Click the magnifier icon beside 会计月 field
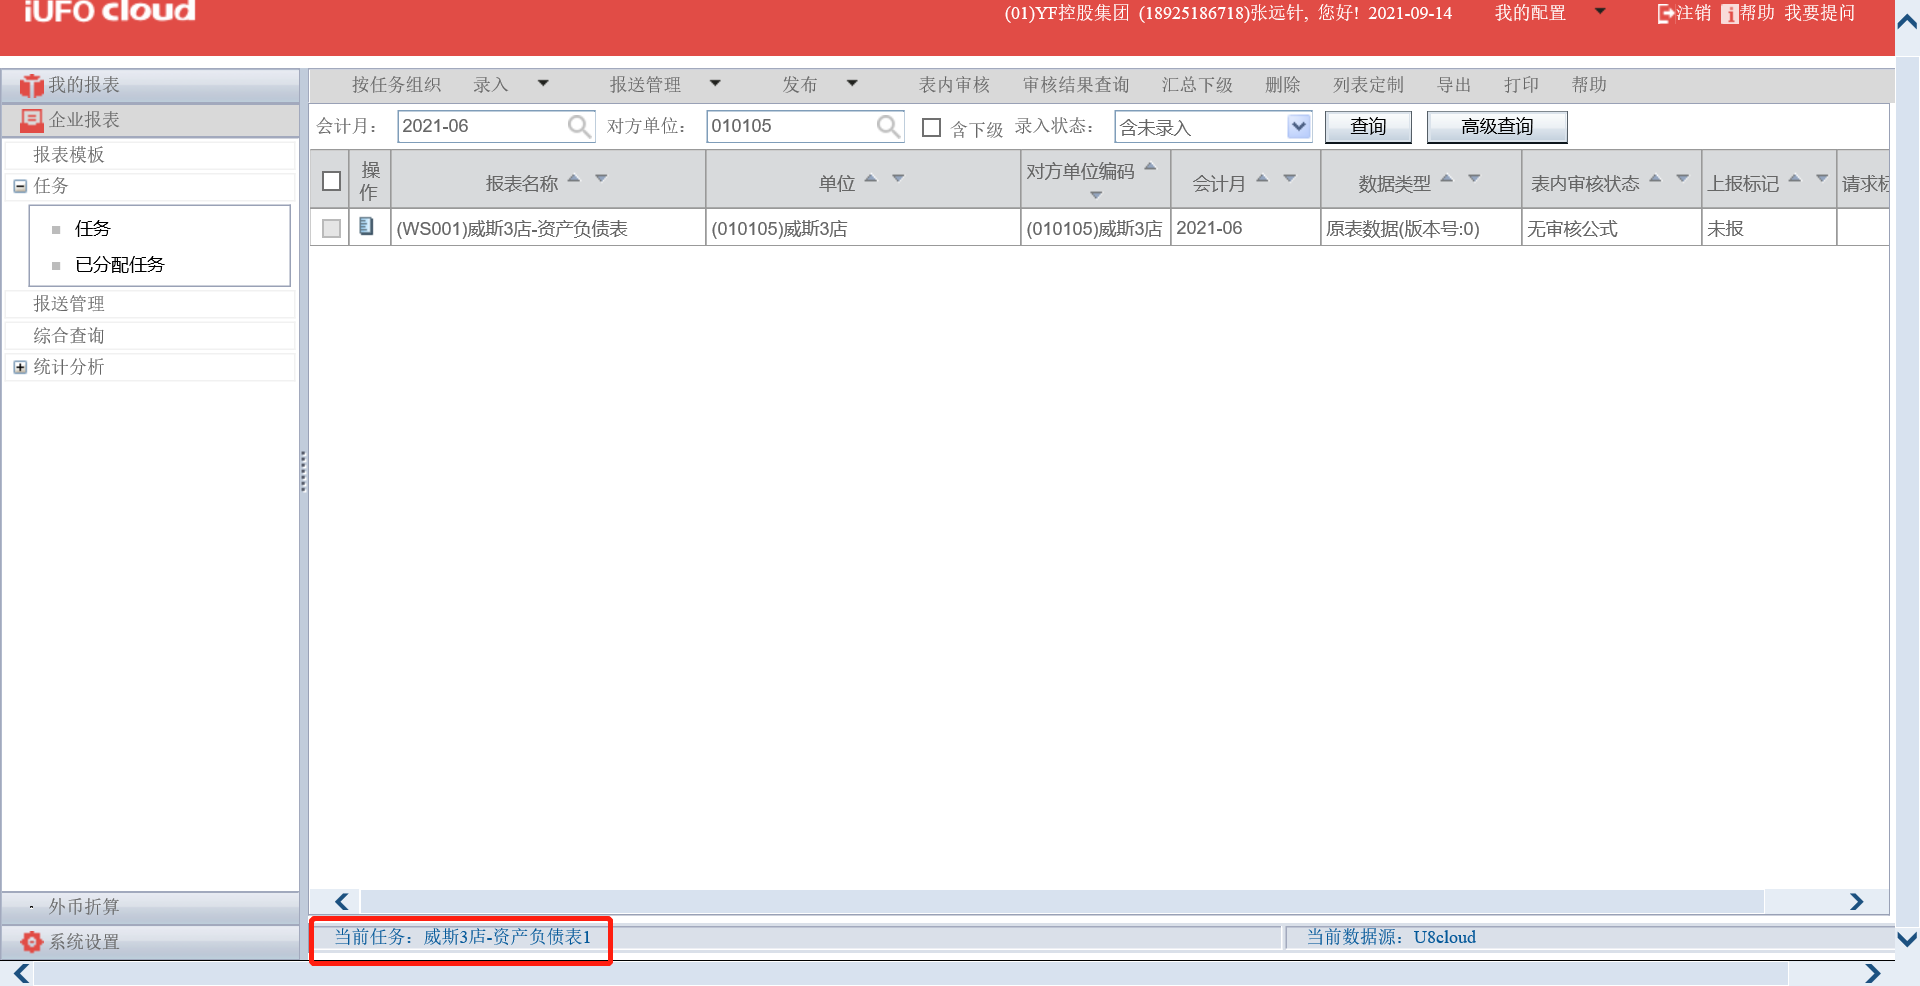 tap(578, 126)
